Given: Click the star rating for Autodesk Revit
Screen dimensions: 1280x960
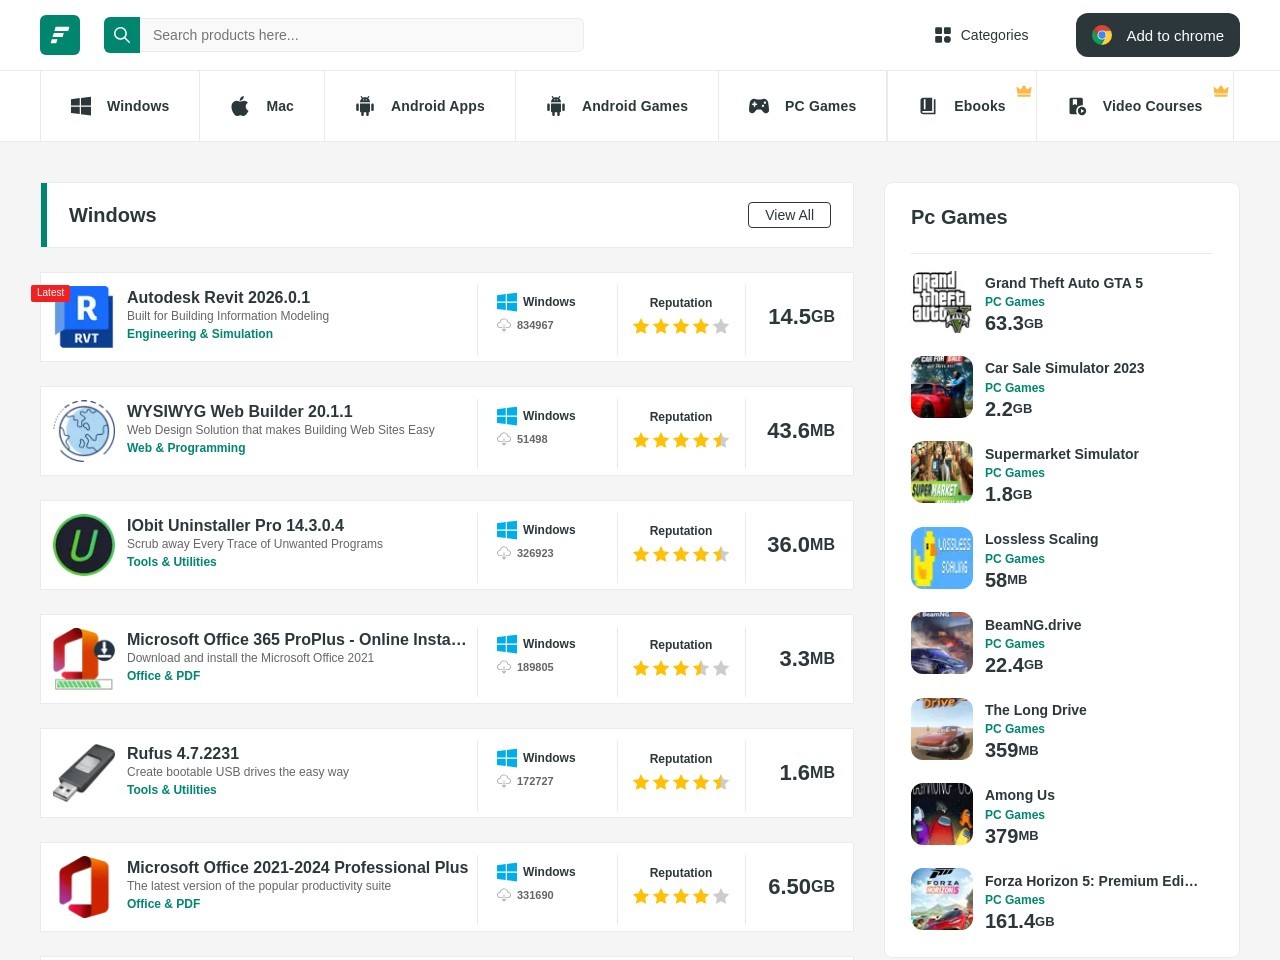Looking at the screenshot, I should point(681,326).
